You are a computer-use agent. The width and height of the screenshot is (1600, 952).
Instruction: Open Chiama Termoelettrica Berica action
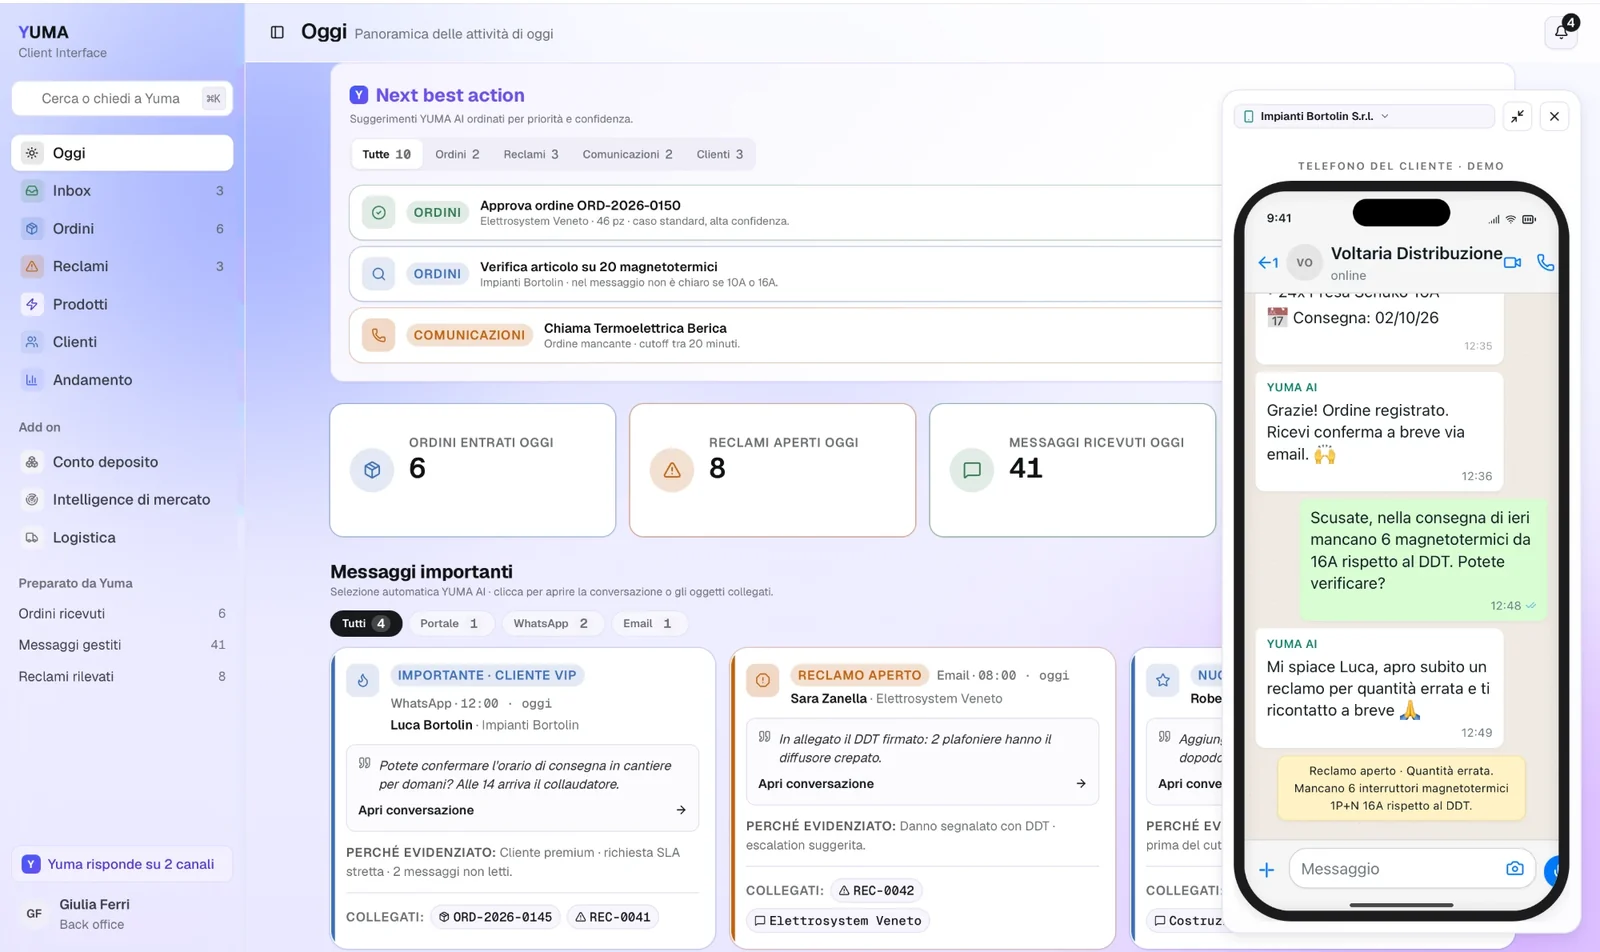[x=785, y=335]
